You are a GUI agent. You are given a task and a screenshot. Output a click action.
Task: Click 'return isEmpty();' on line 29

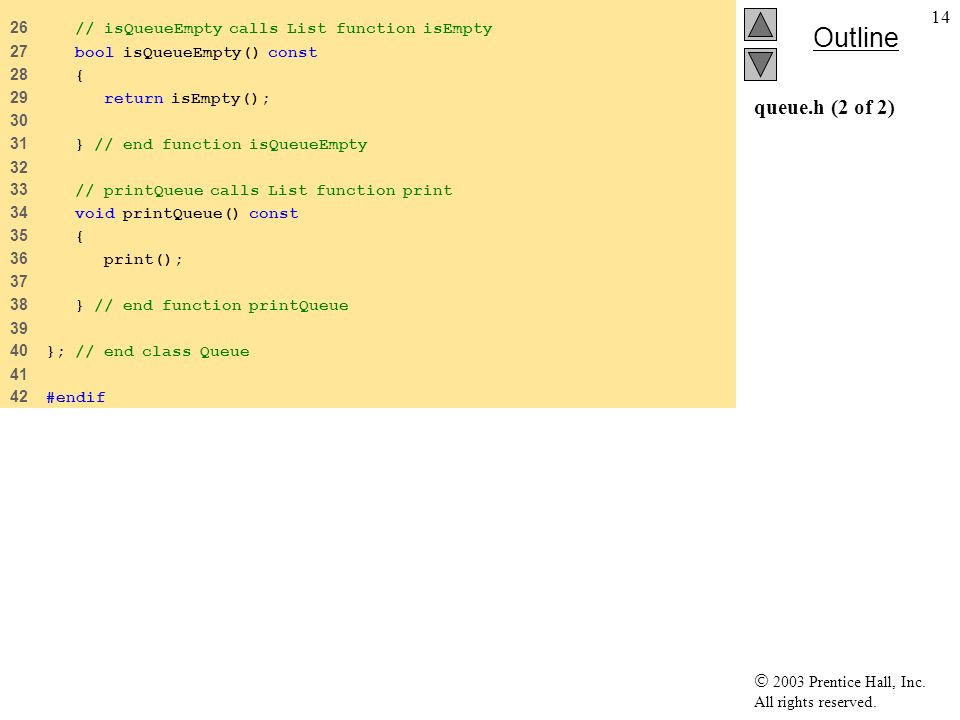click(x=187, y=99)
